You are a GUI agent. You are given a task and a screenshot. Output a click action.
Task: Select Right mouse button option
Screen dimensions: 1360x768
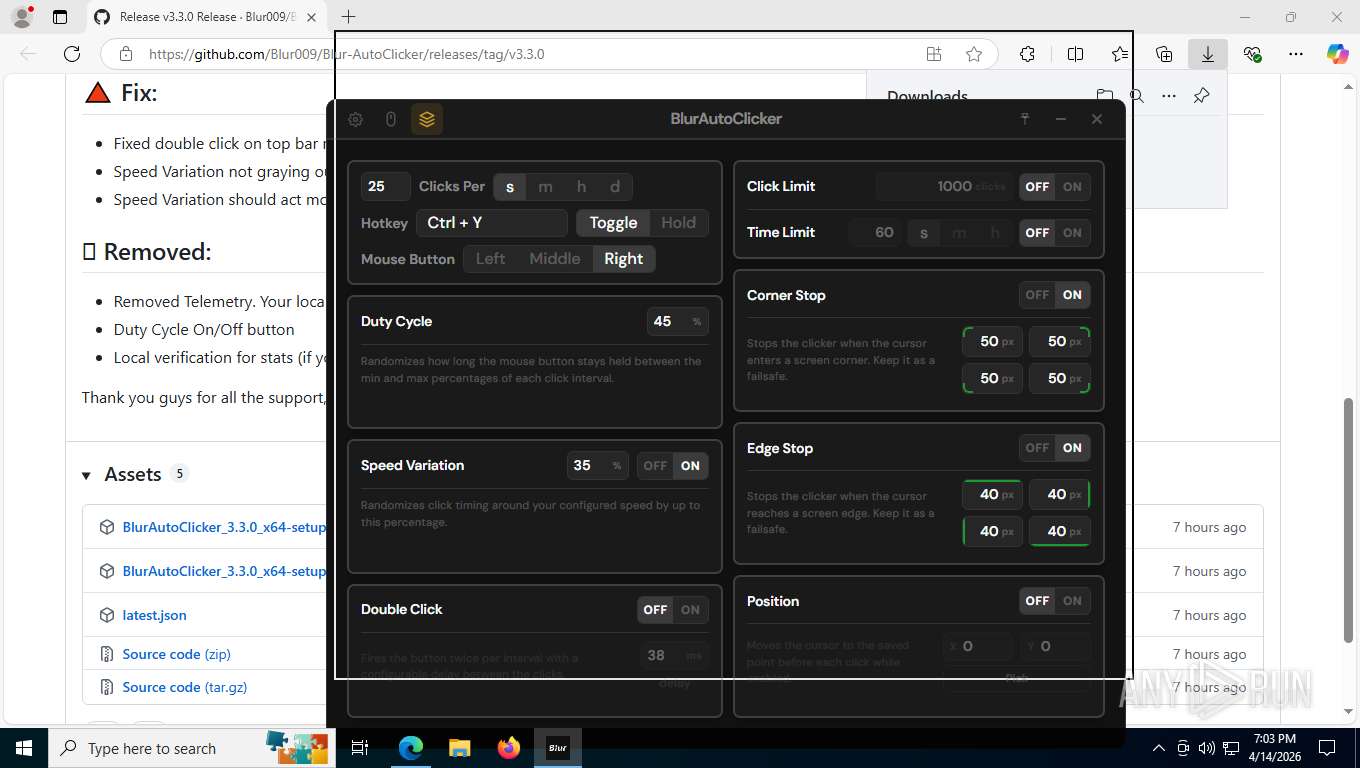(624, 259)
